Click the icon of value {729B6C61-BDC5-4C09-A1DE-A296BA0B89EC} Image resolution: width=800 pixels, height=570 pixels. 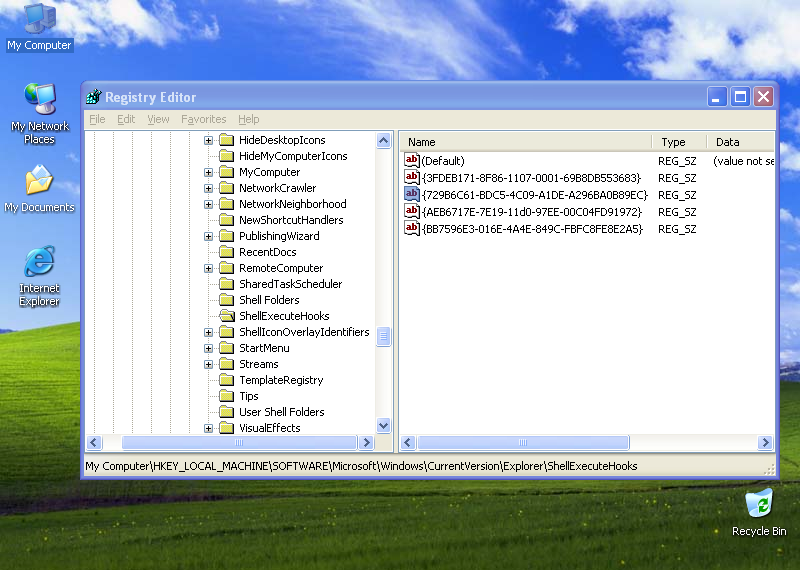(x=412, y=194)
